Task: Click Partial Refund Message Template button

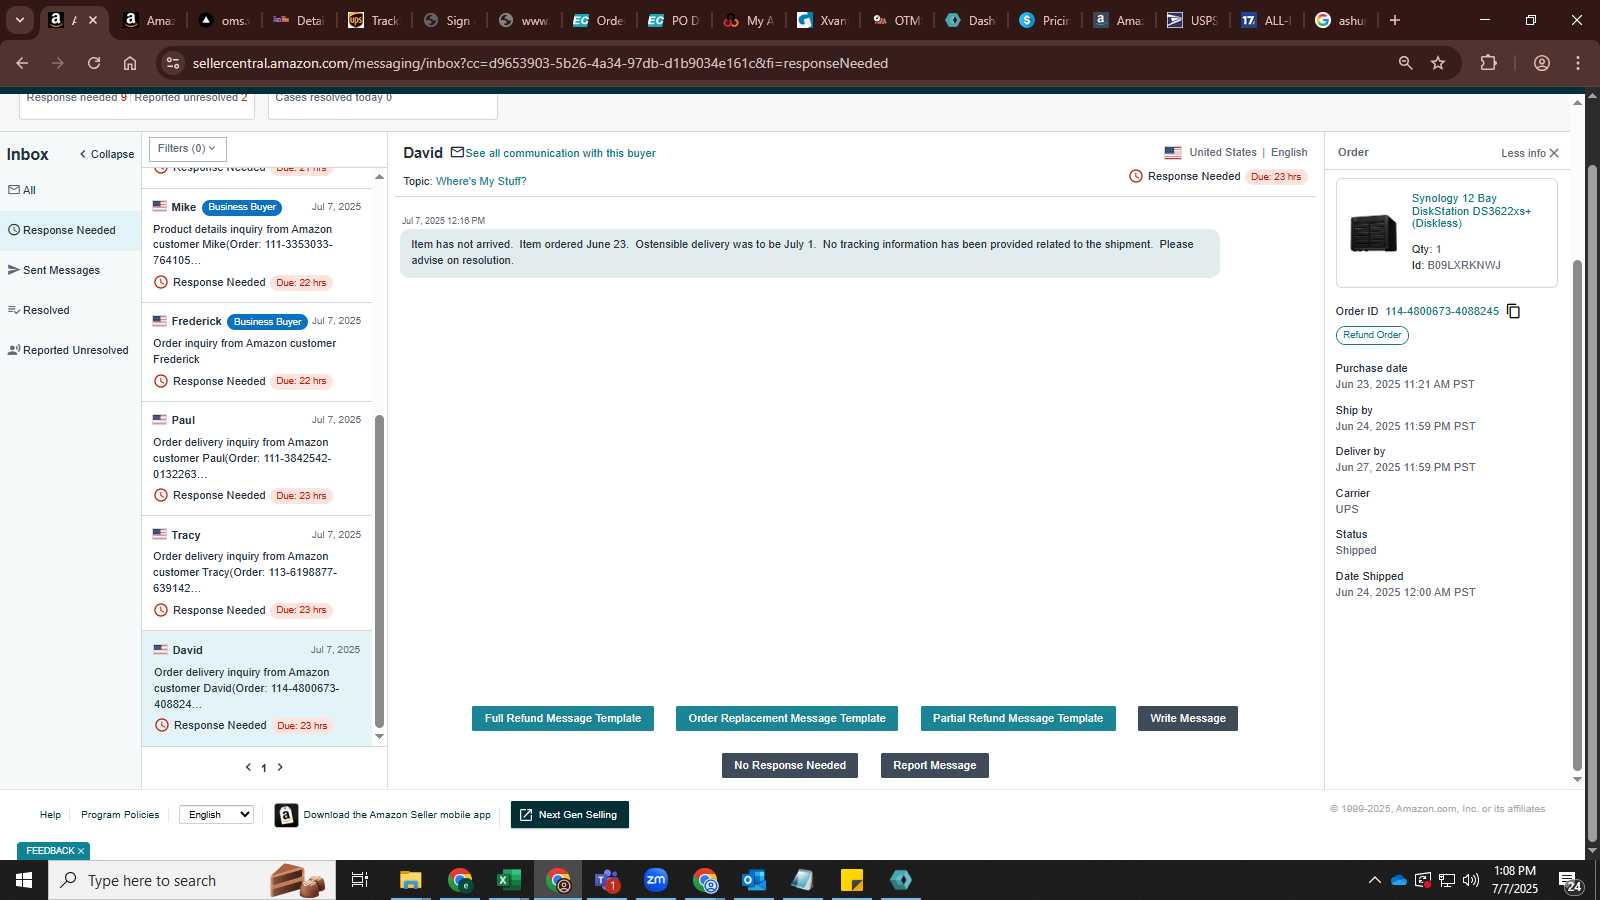Action: click(x=1018, y=718)
